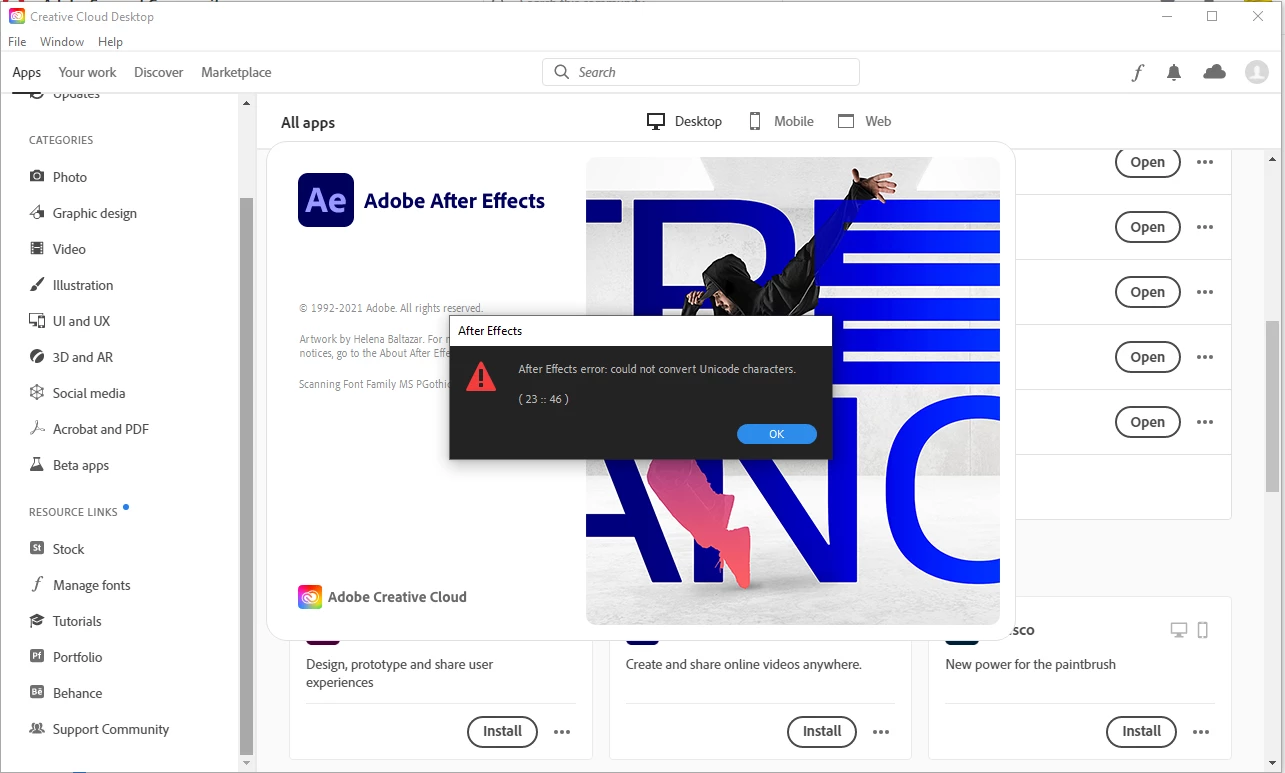Click the first Open button in app list

[x=1147, y=162]
